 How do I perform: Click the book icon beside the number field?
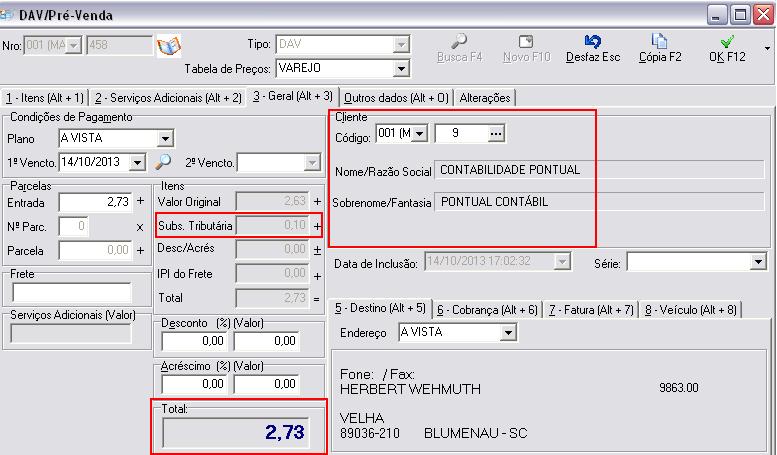[x=168, y=46]
